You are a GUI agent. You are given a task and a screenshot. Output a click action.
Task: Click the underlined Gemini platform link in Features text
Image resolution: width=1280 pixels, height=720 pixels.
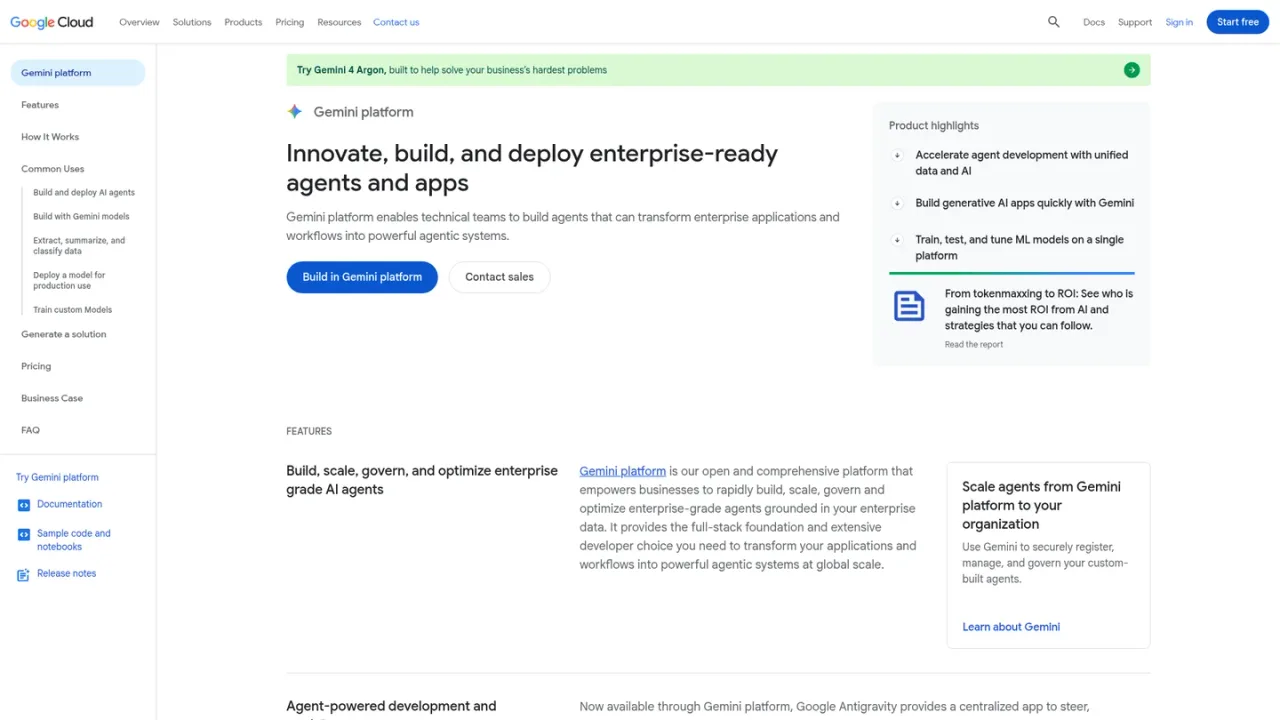point(622,471)
